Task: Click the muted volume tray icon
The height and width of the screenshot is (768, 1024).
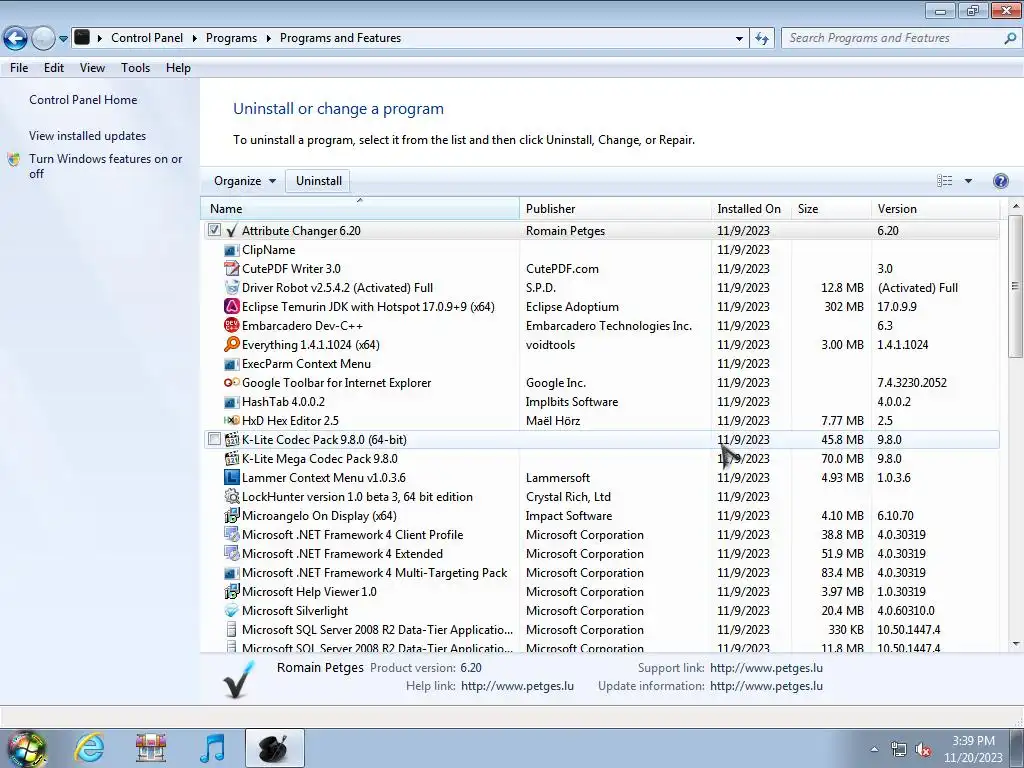Action: pyautogui.click(x=923, y=750)
